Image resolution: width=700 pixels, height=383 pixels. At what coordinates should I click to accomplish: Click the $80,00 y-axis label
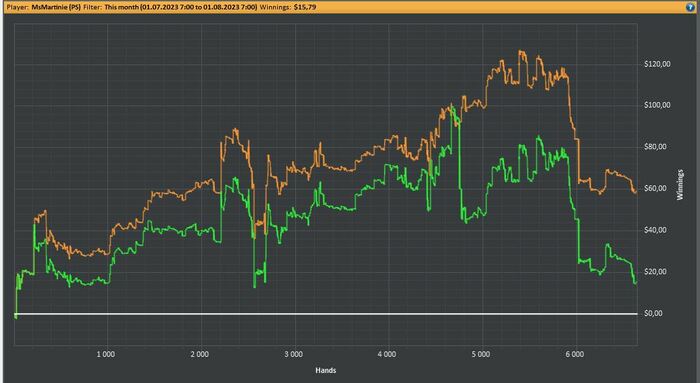point(655,147)
